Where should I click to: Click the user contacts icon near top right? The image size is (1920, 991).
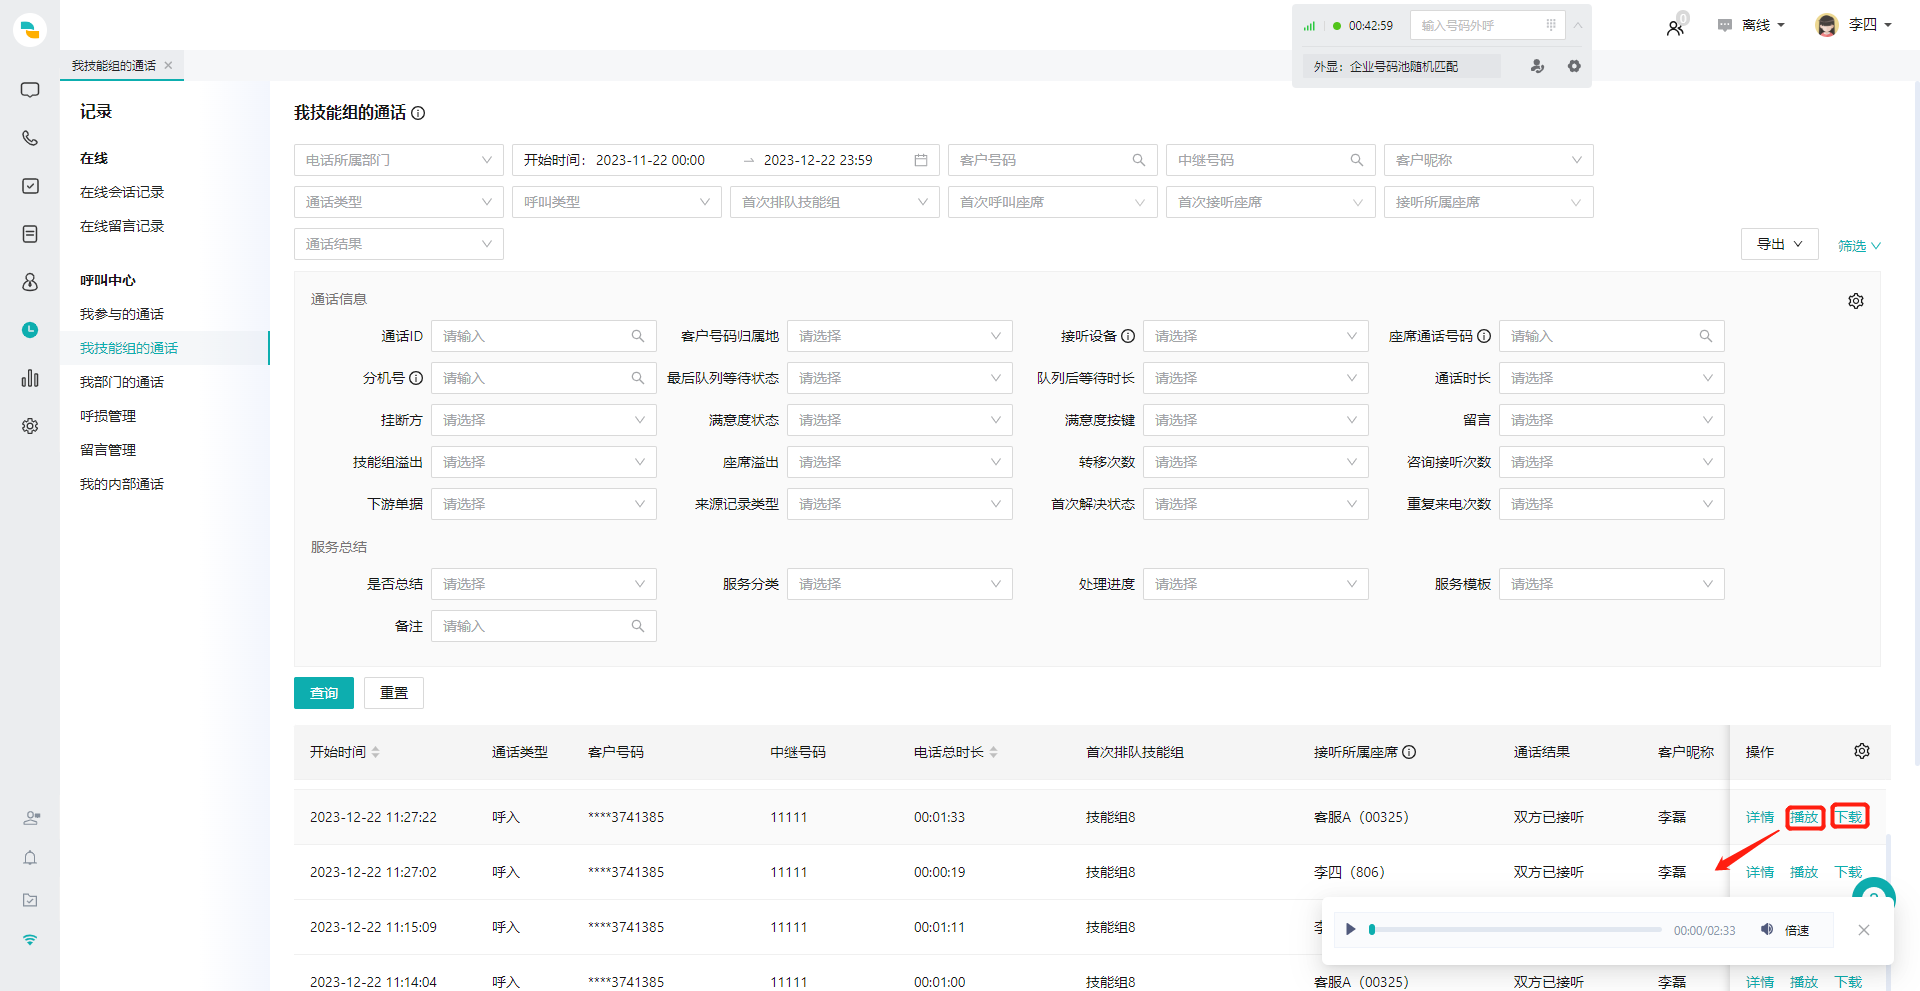(x=1675, y=27)
